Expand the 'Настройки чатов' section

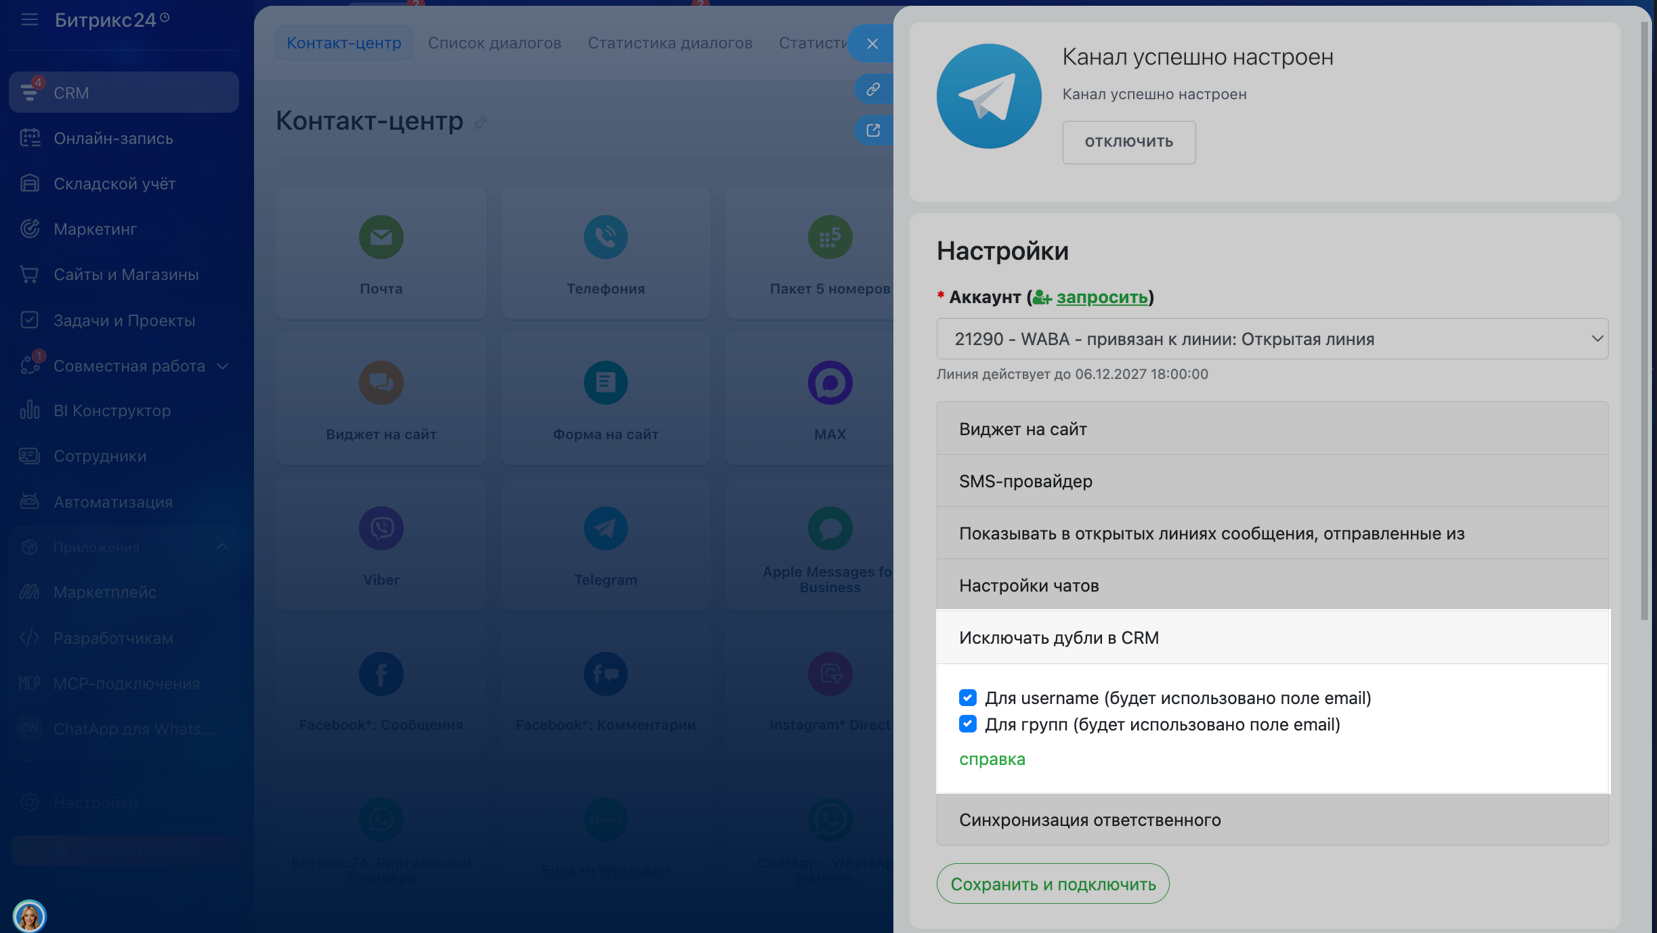pos(1271,586)
